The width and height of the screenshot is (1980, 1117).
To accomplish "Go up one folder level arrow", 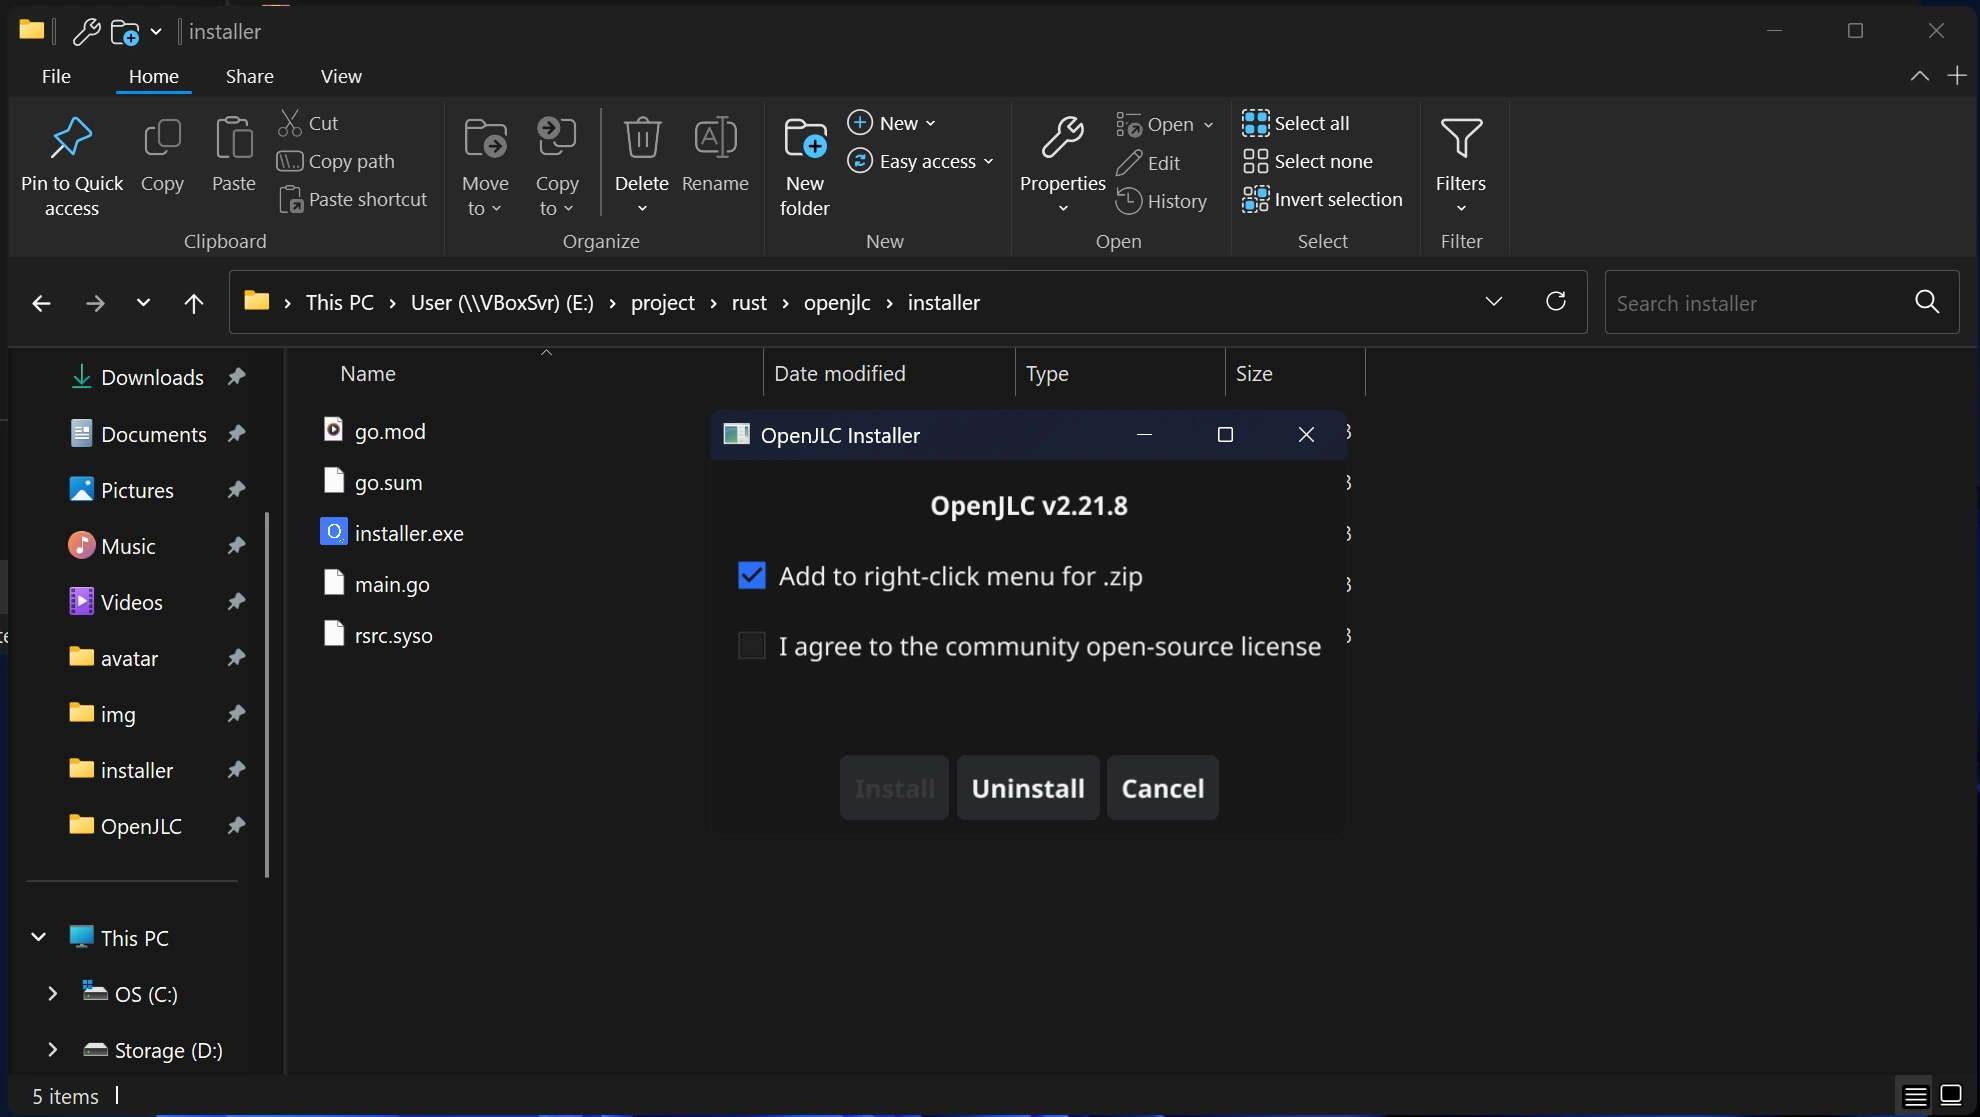I will pos(194,303).
